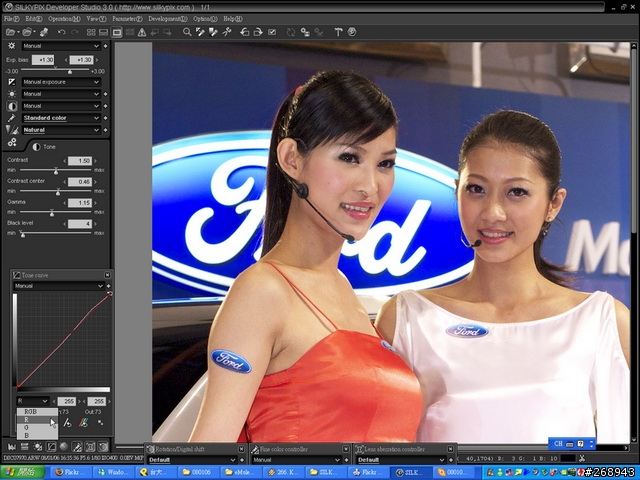This screenshot has height=480, width=640.
Task: Open the Tone curve Manual dropdown
Action: [59, 286]
